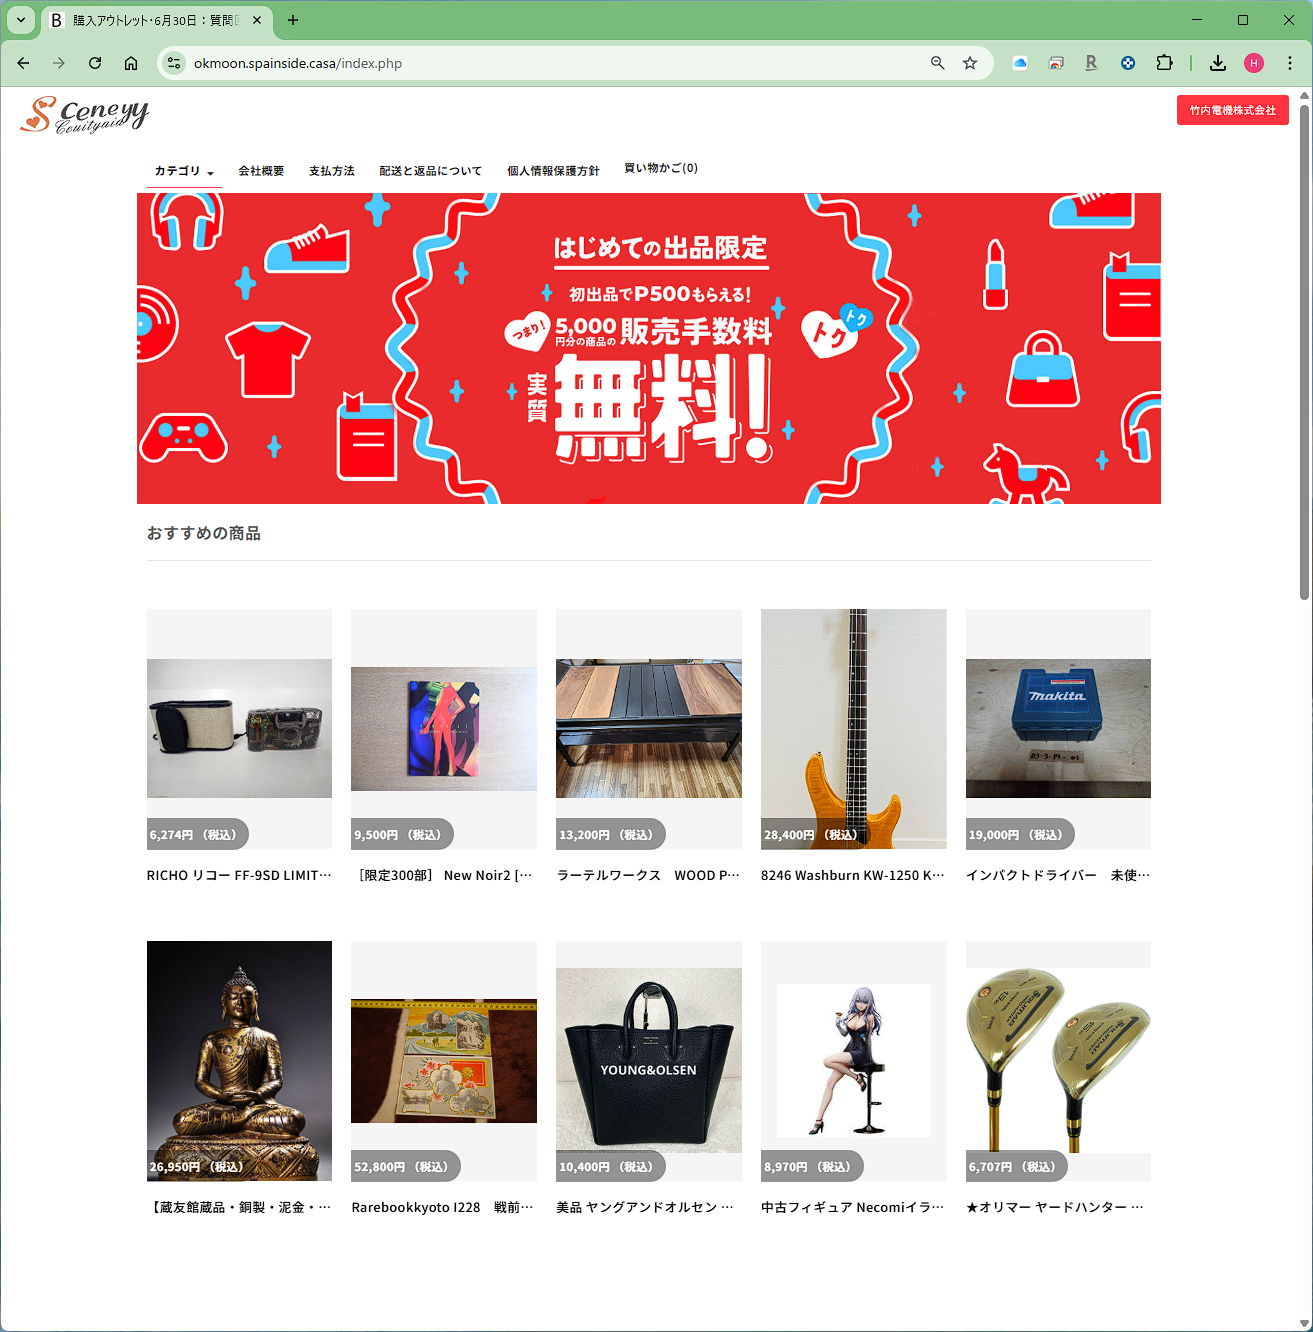1313x1332 pixels.
Task: Open the Makita impact driver thumbnail
Action: tap(1058, 728)
